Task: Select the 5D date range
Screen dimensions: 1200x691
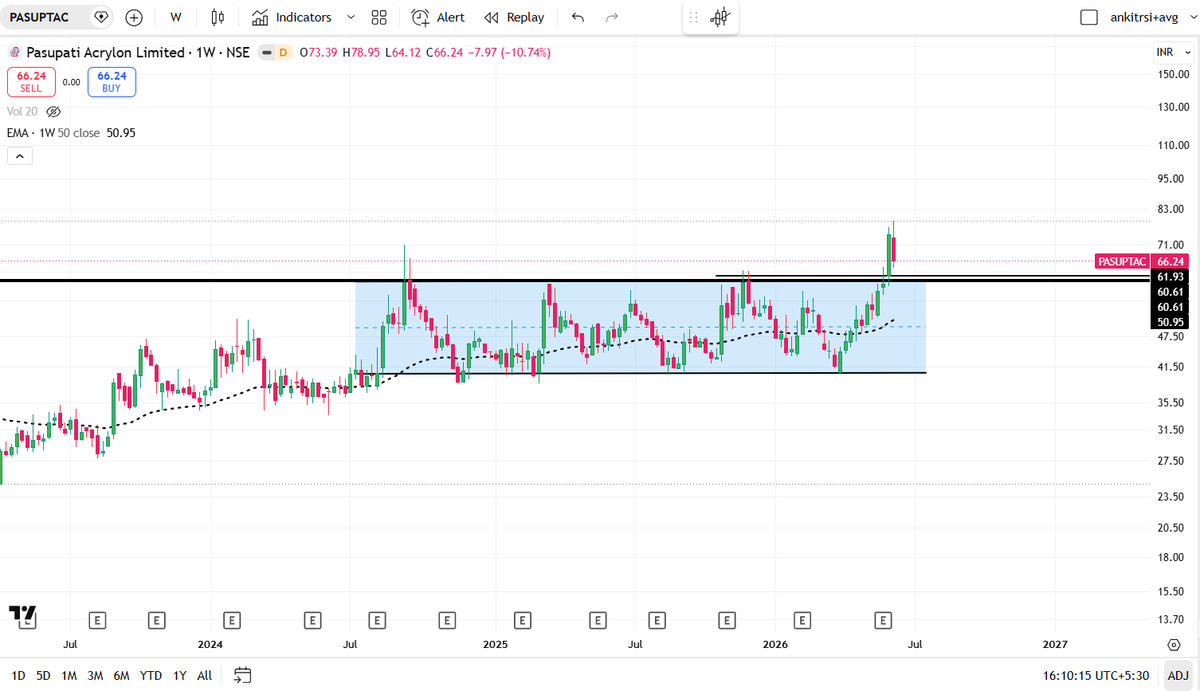Action: (43, 675)
